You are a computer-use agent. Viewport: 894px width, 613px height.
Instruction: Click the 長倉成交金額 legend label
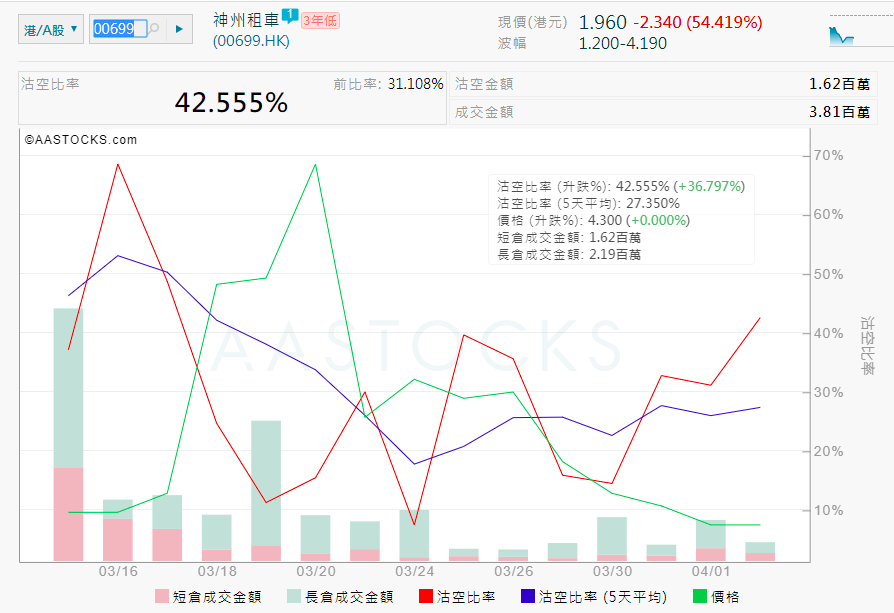(x=349, y=597)
